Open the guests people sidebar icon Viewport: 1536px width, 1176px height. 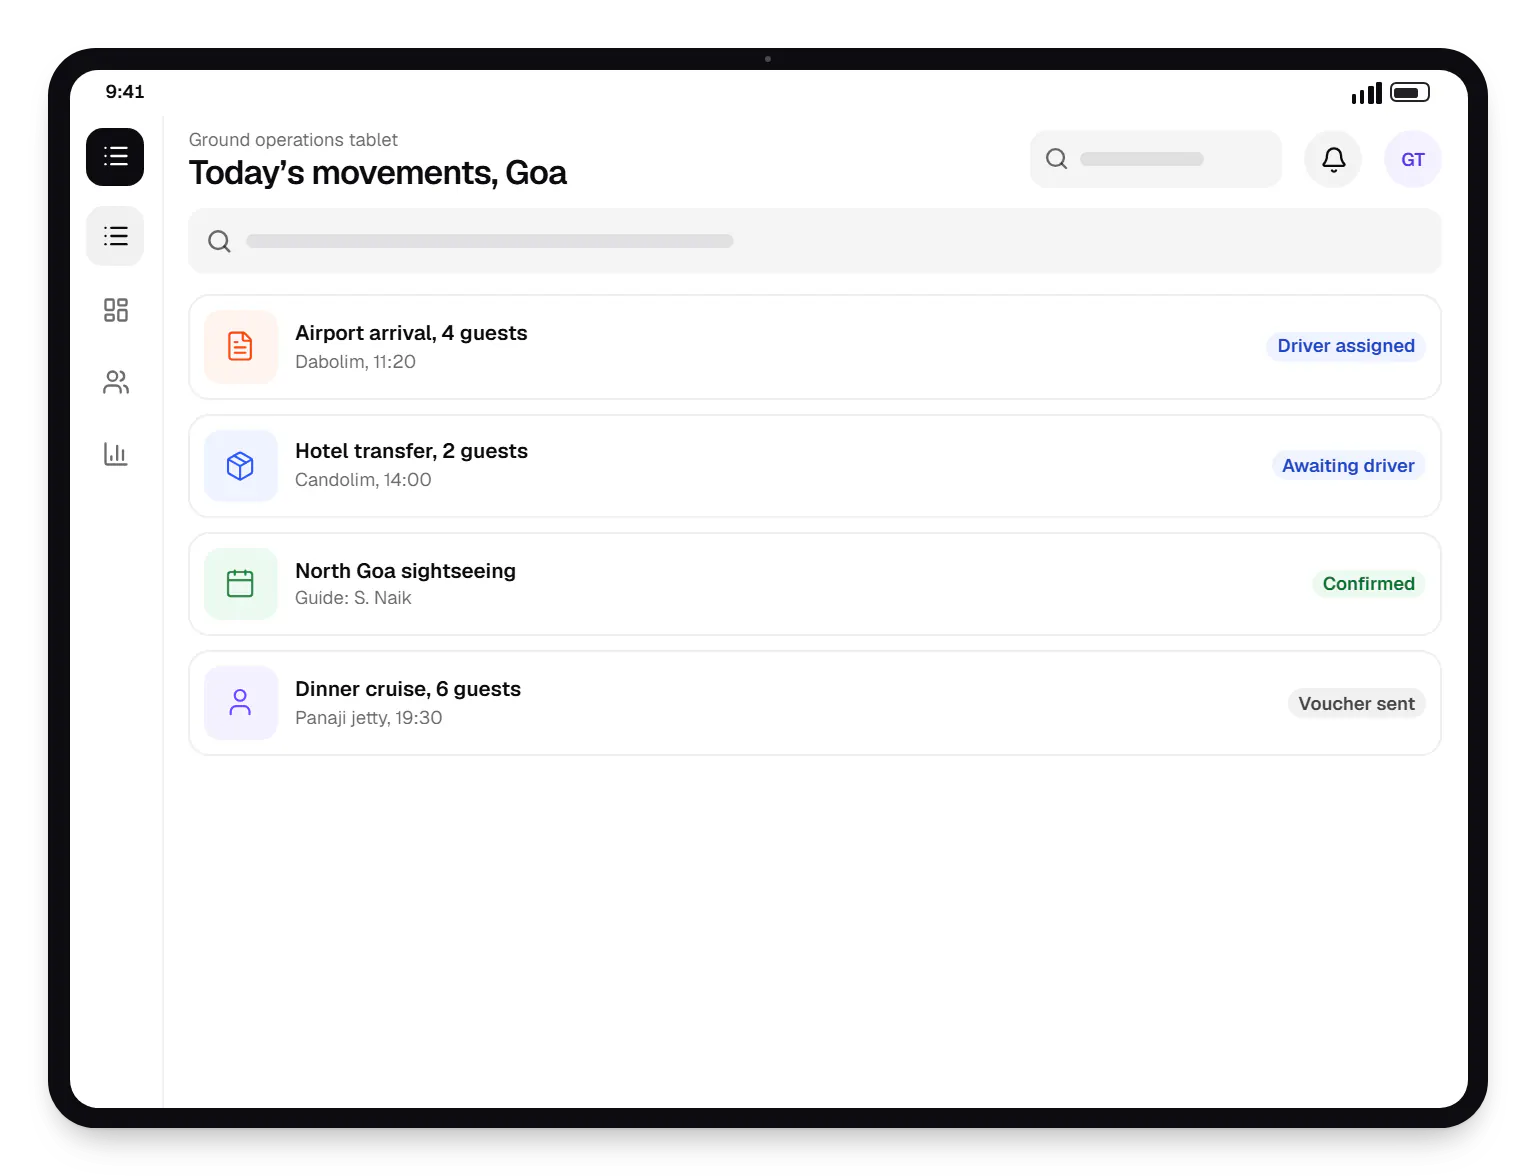pyautogui.click(x=115, y=382)
